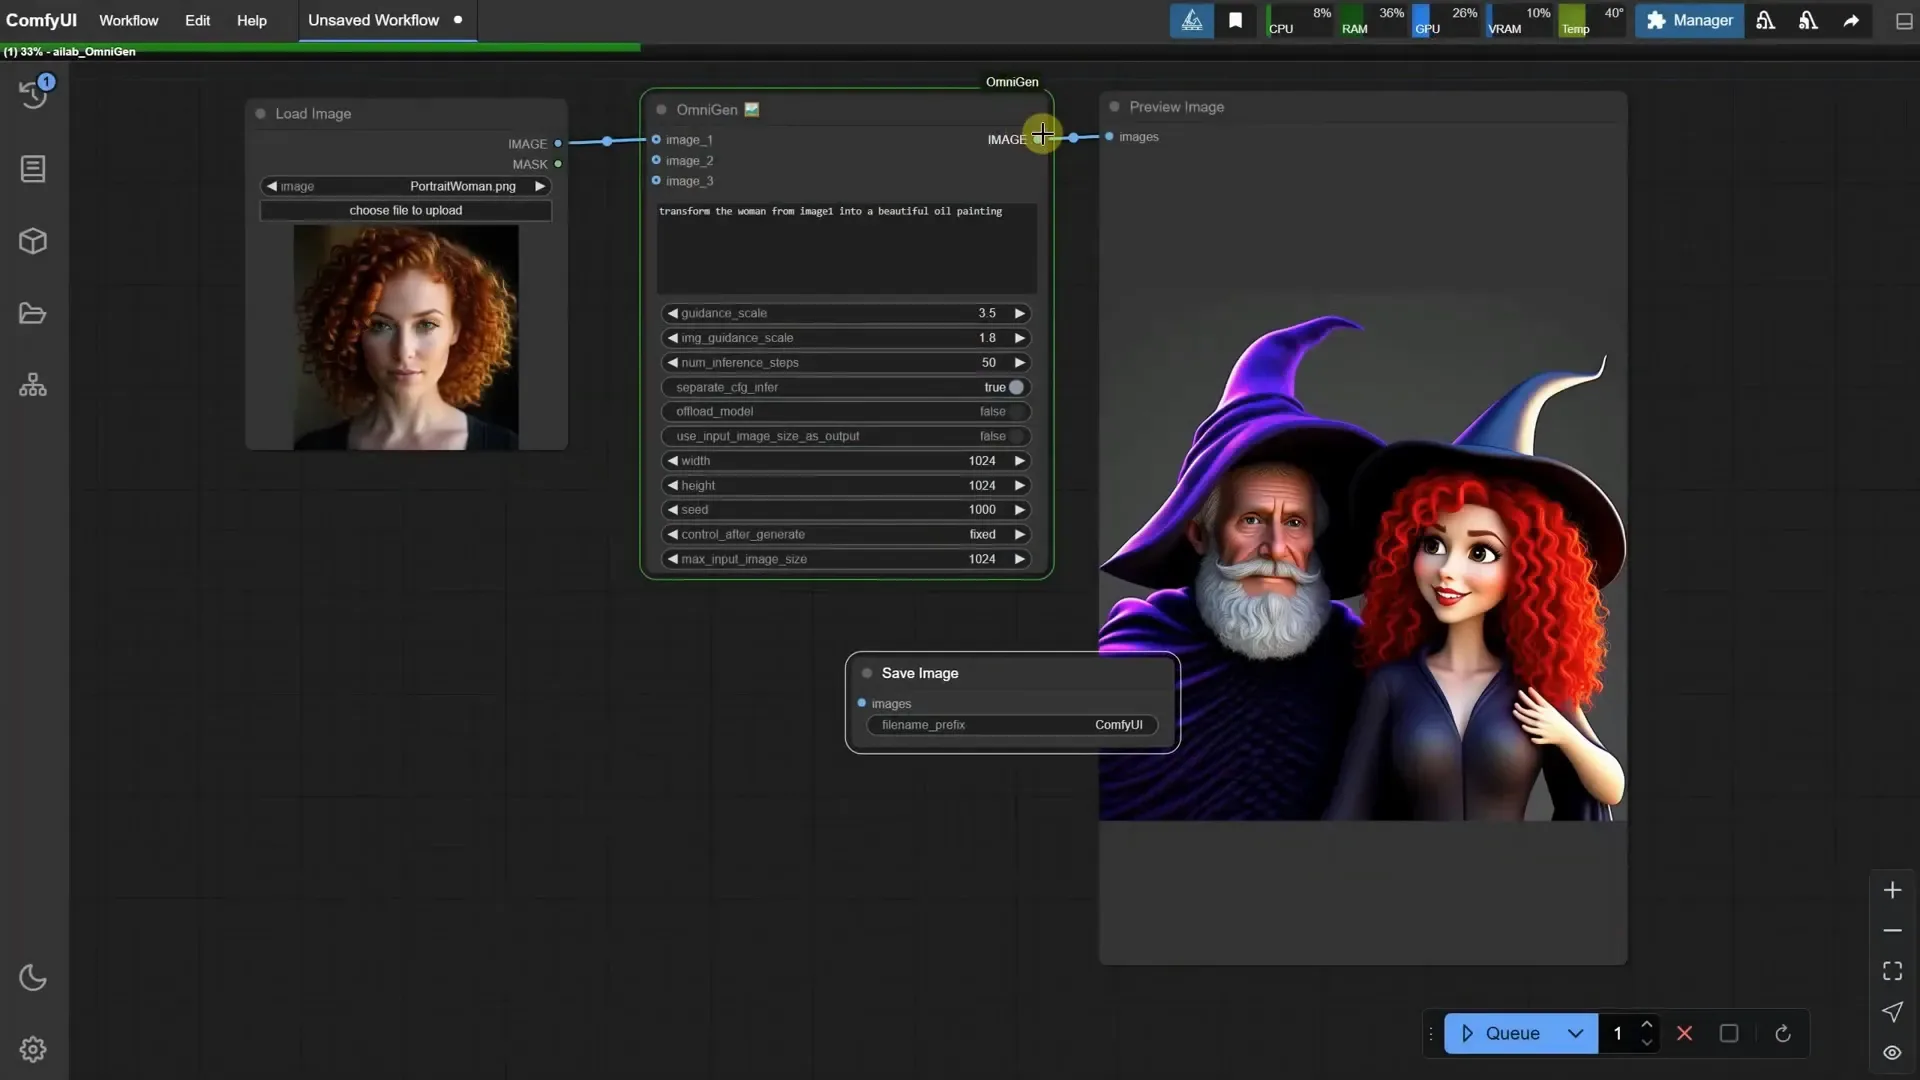Toggle separate_cfg_infer switch
Screen dimensions: 1920x1080
(1016, 387)
